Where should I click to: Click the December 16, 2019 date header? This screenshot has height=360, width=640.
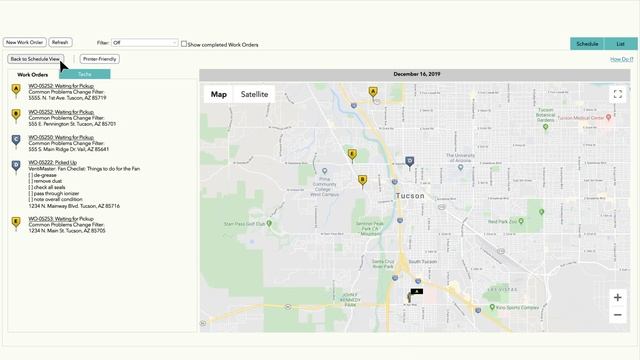pyautogui.click(x=416, y=74)
